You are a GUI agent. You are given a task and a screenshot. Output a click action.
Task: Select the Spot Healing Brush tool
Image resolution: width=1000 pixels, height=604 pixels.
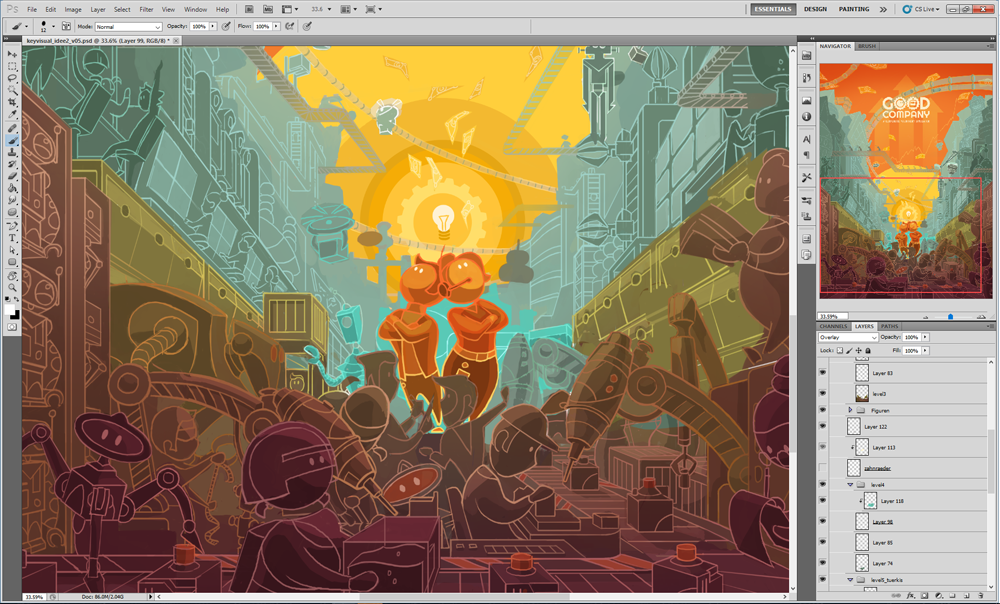[12, 129]
